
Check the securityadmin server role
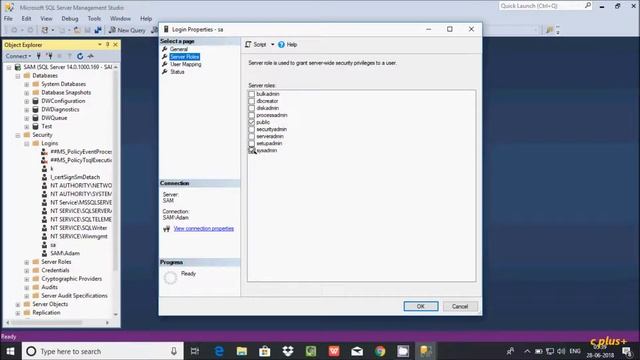point(251,129)
